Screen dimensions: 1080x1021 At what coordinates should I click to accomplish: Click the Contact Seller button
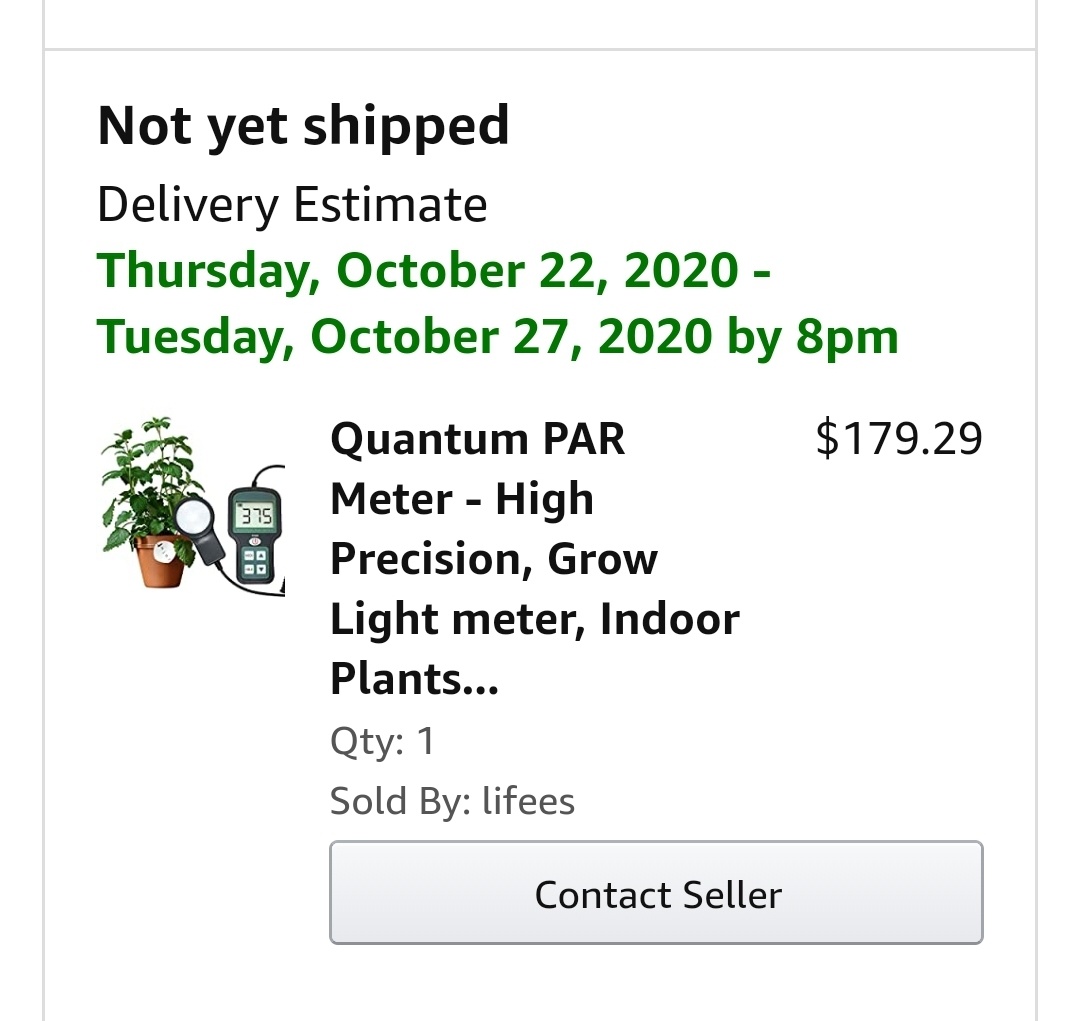[656, 892]
